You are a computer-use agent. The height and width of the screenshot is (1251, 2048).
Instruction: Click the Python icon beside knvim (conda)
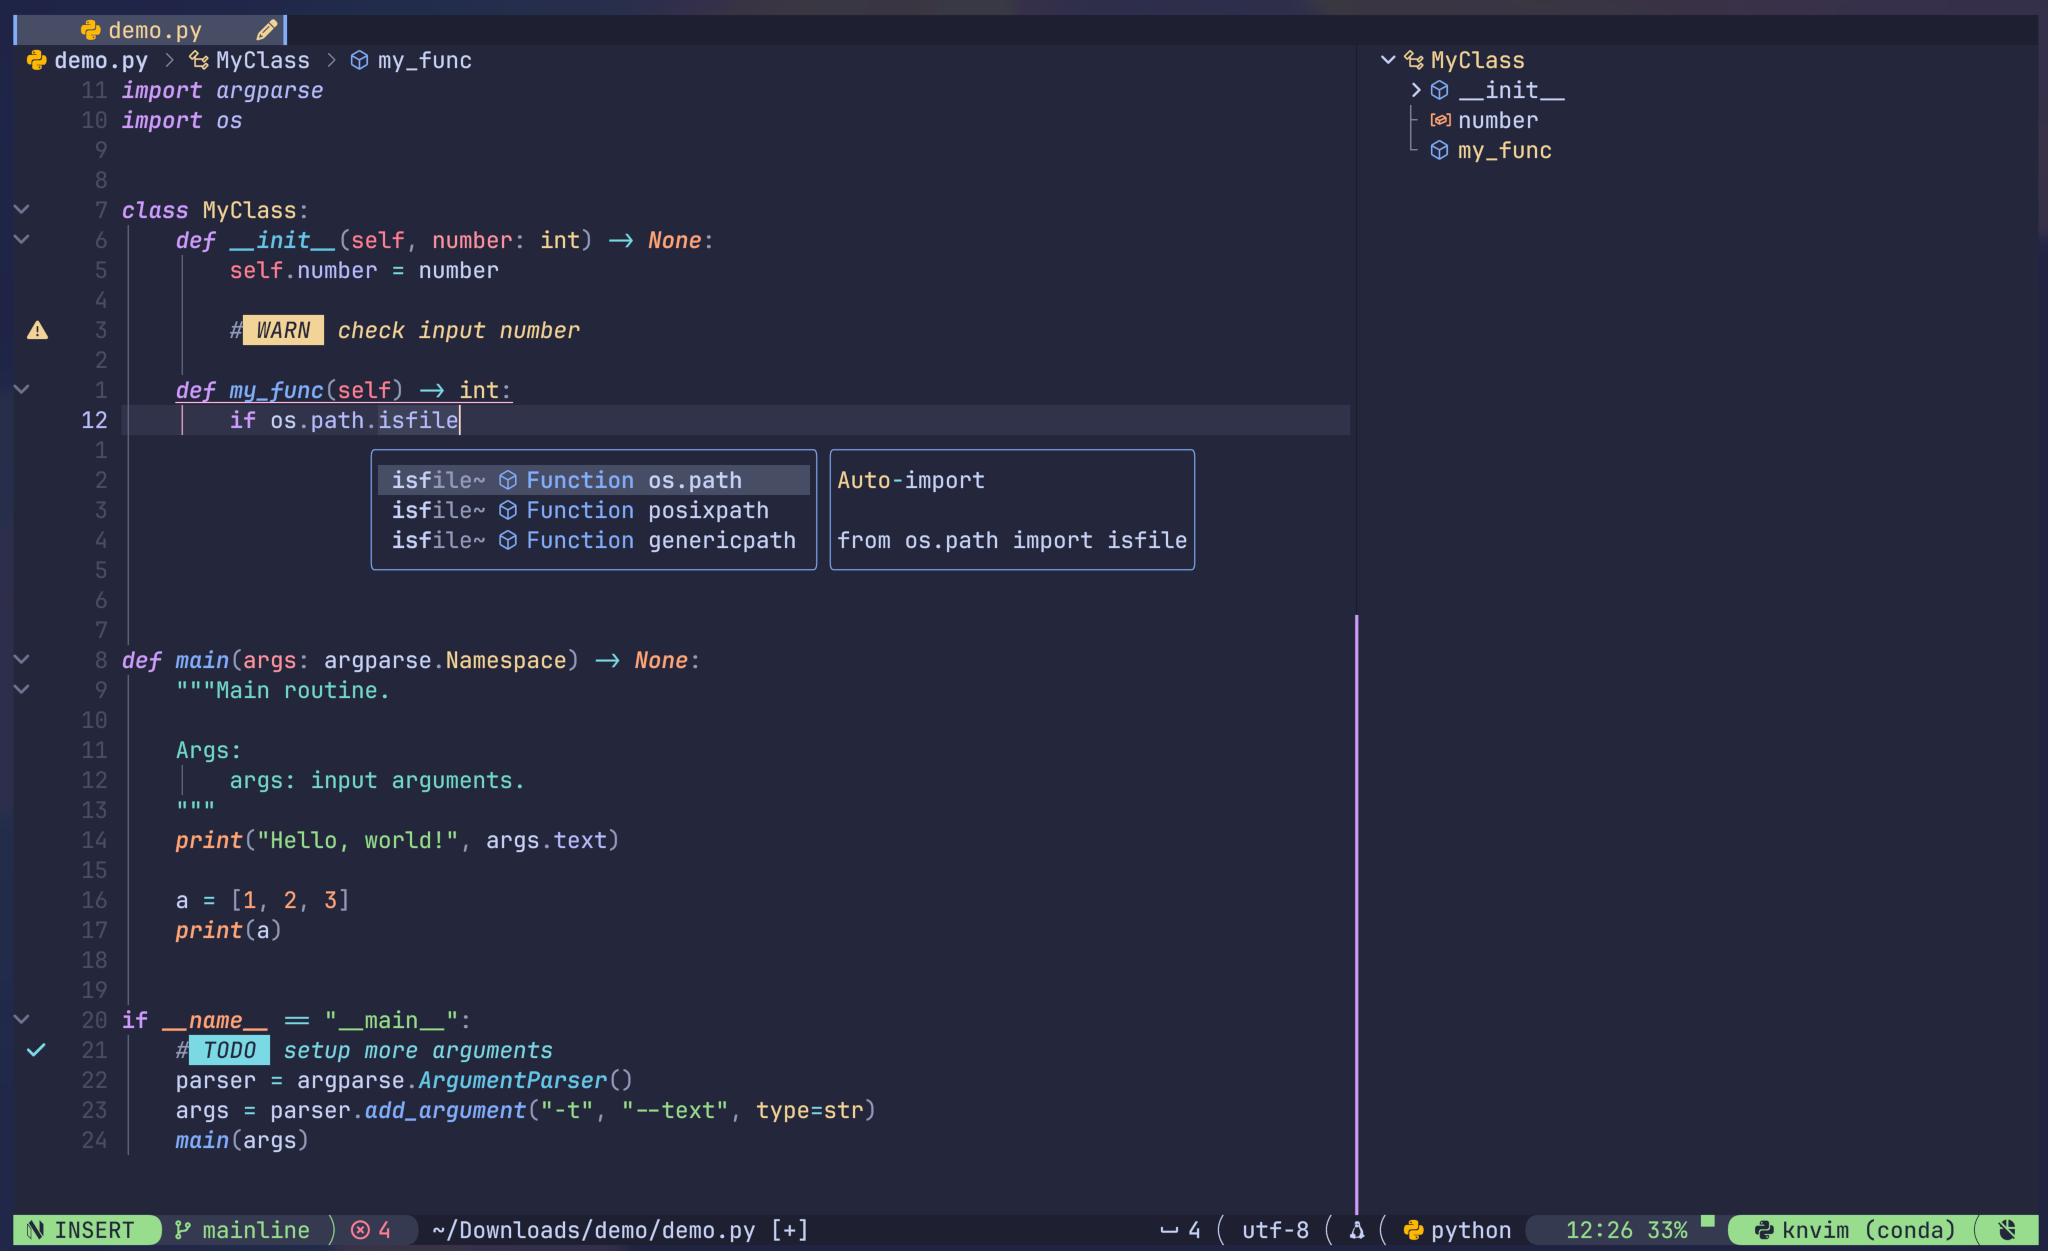1764,1230
